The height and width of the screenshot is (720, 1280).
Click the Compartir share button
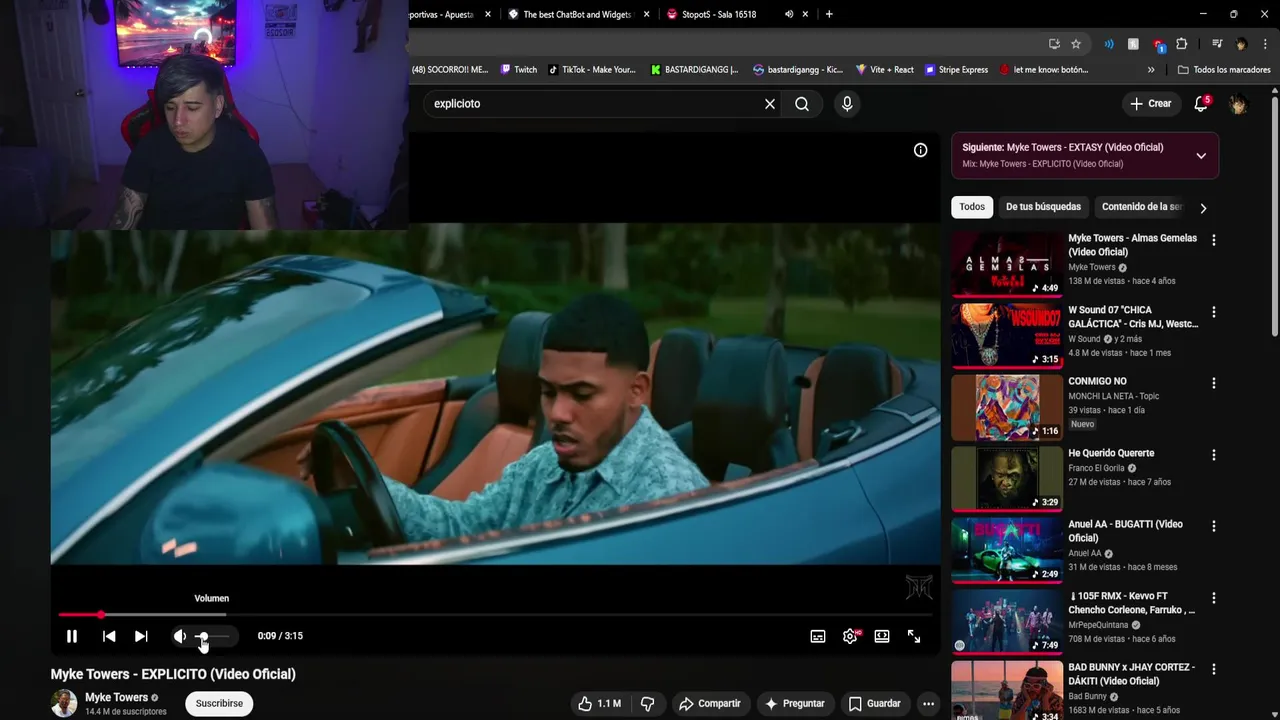tap(709, 704)
